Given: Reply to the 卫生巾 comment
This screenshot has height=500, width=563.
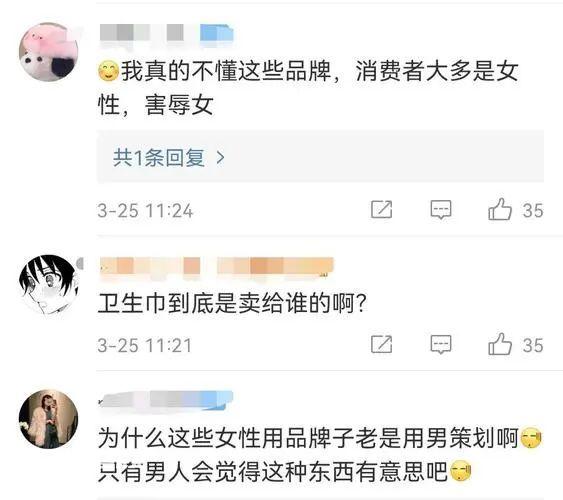Looking at the screenshot, I should tap(441, 345).
